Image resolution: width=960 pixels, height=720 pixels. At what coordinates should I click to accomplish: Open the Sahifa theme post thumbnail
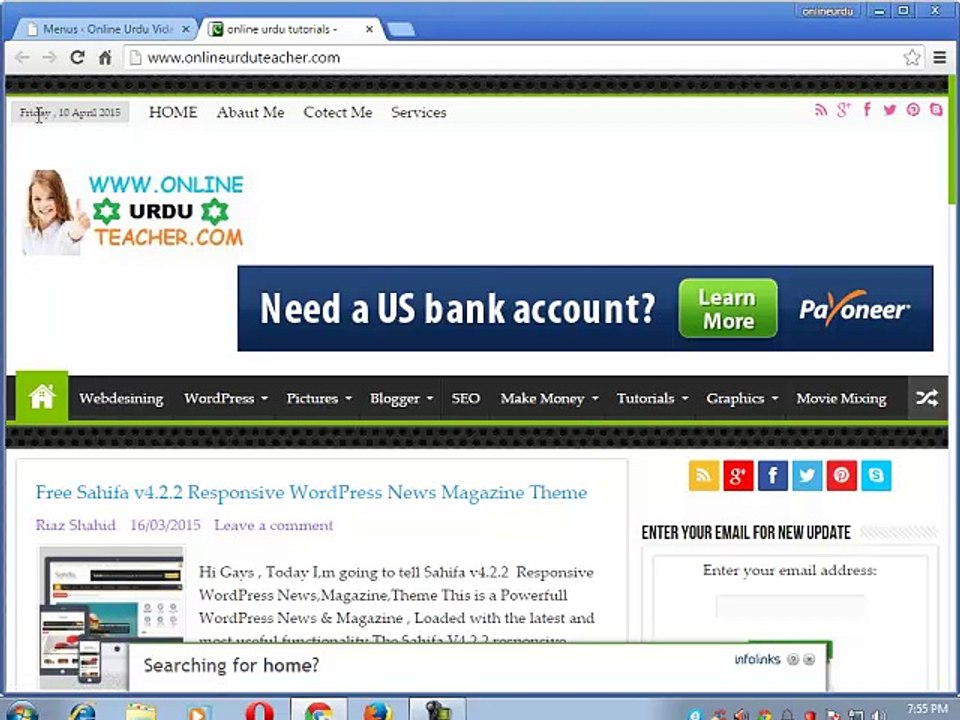pos(112,617)
